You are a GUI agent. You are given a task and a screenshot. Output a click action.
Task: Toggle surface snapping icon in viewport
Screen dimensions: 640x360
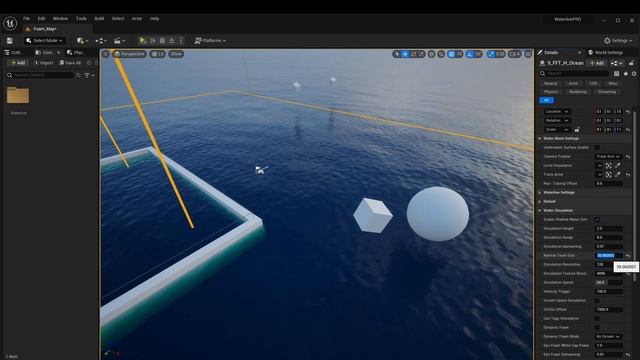point(441,54)
